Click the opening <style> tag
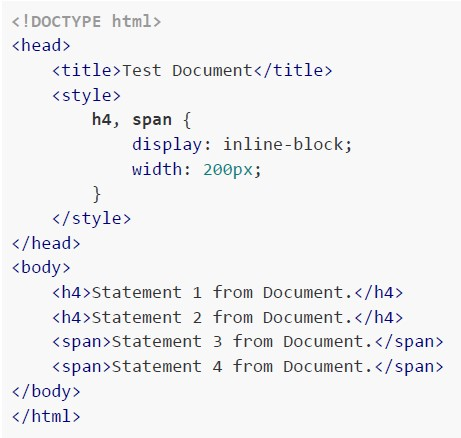This screenshot has height=438, width=461. point(86,96)
